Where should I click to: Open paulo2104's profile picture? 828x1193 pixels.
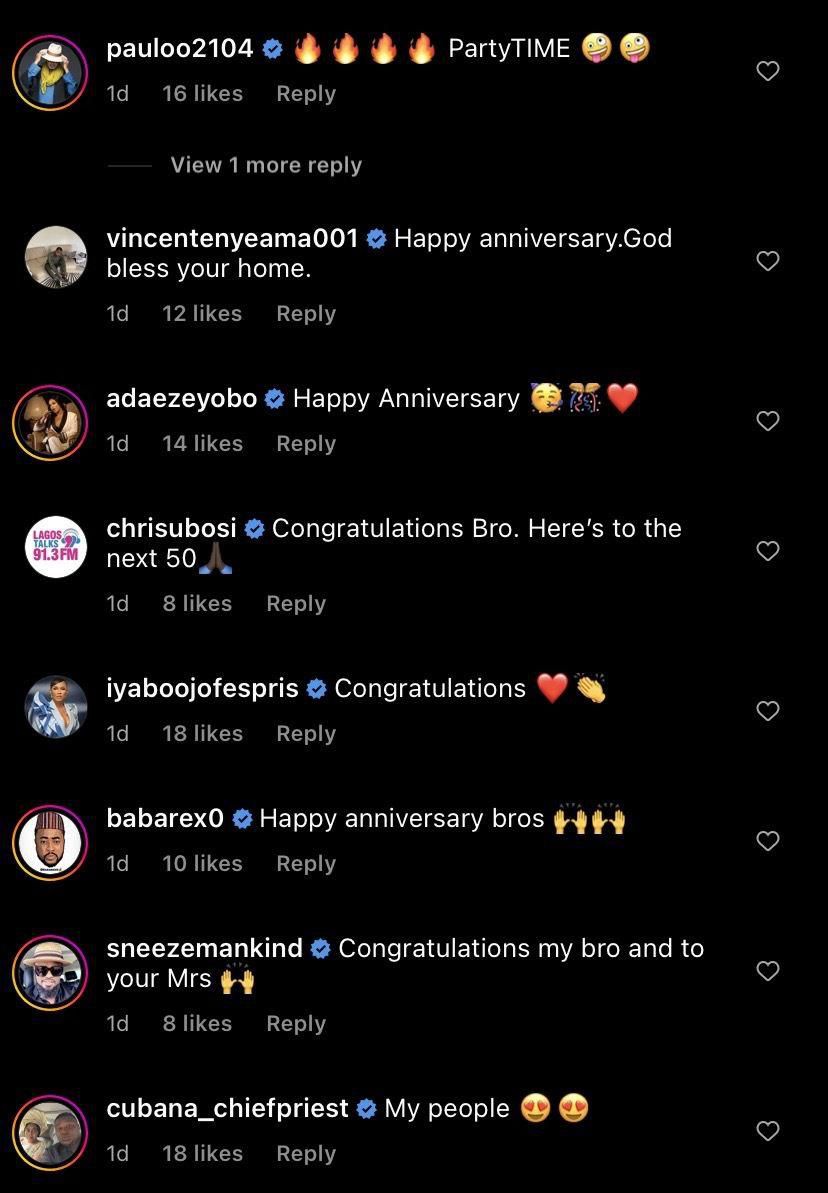[50, 71]
